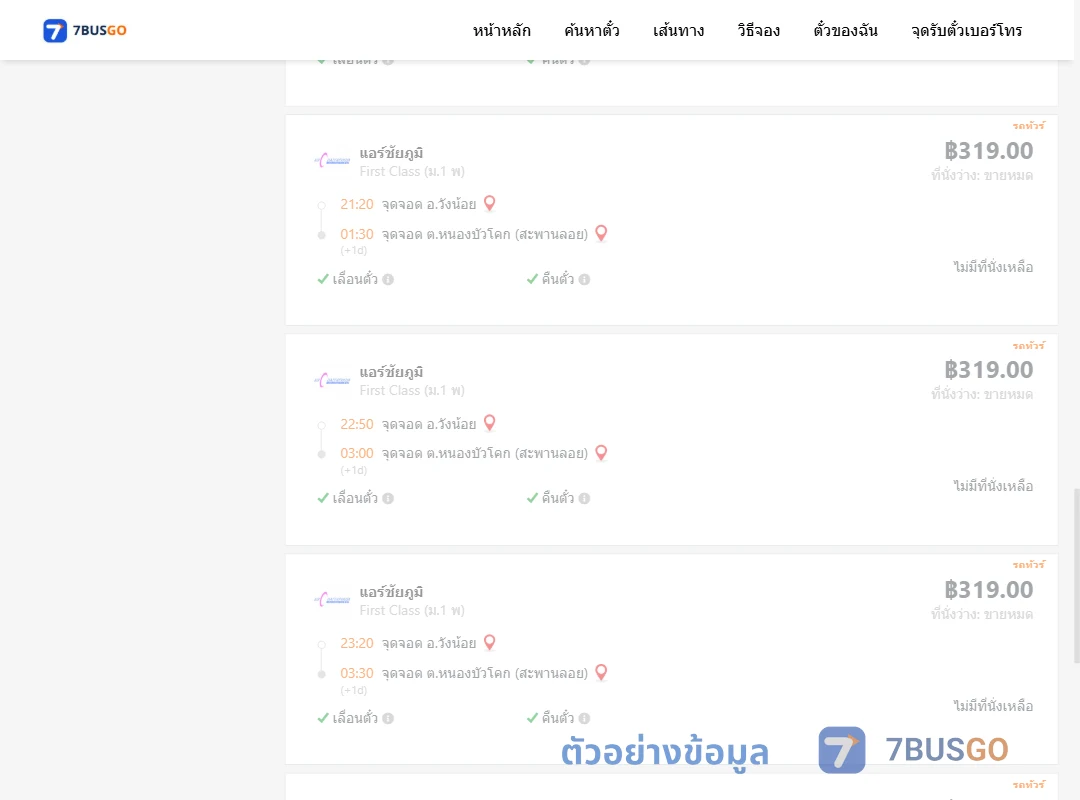Click arrival time 03:00

pyautogui.click(x=357, y=453)
